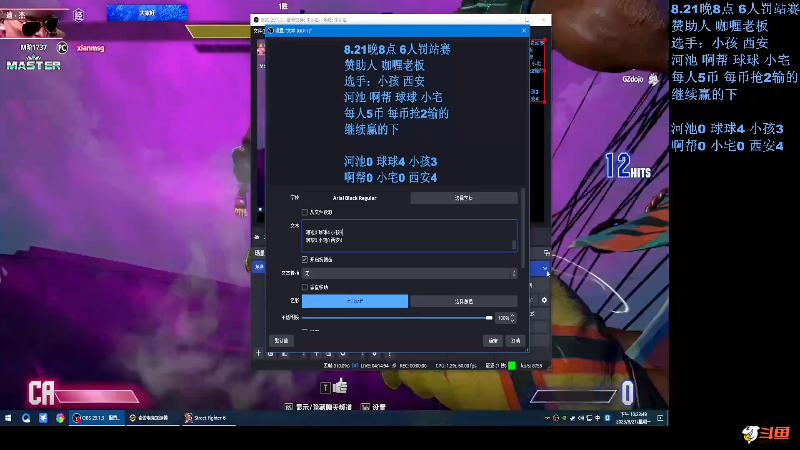Click the 8.21晚8点 preview text in dialog
Screen dimensions: 800x450
pyautogui.click(x=397, y=49)
